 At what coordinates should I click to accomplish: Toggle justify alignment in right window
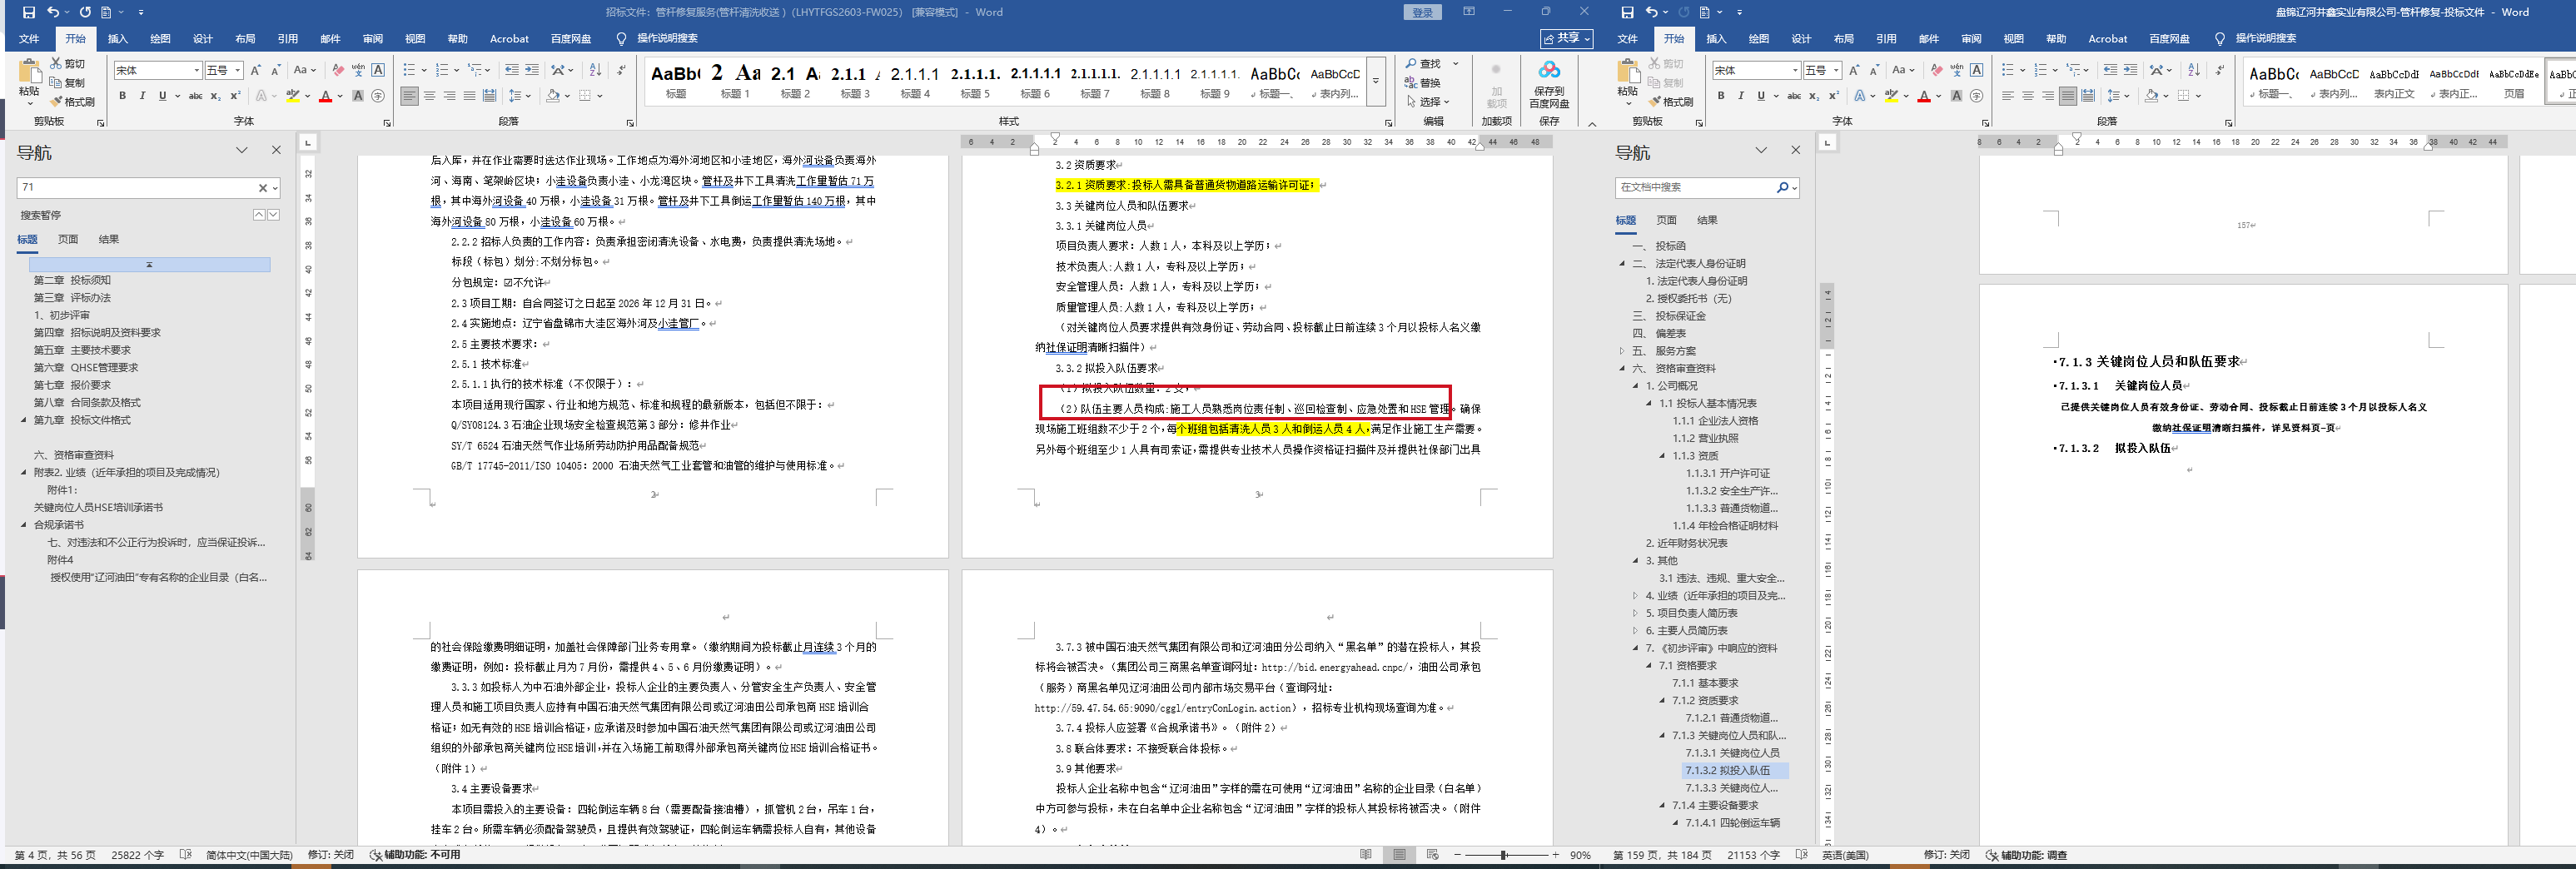2068,96
